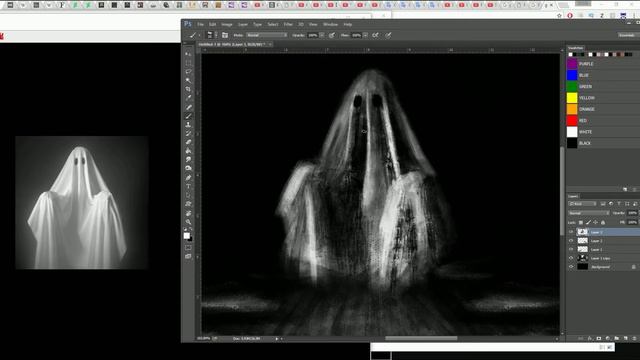Open the Flow slider arrow in options bar
The image size is (640, 360).
(365, 35)
